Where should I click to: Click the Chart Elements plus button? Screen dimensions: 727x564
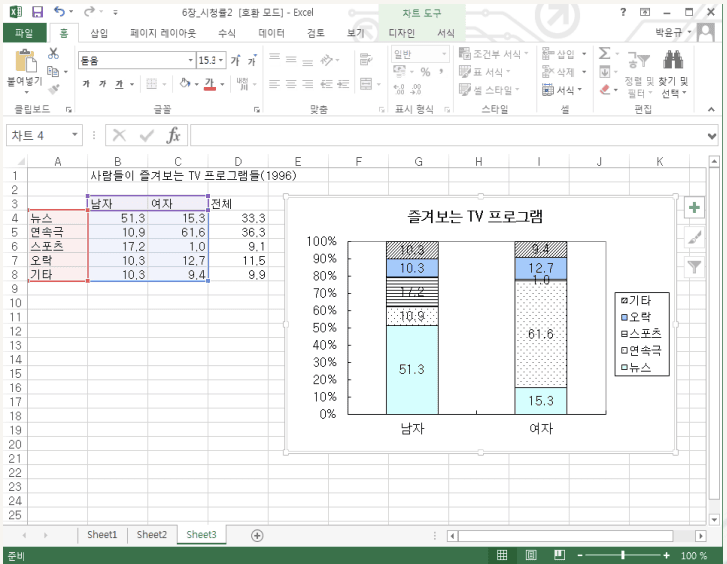[694, 208]
